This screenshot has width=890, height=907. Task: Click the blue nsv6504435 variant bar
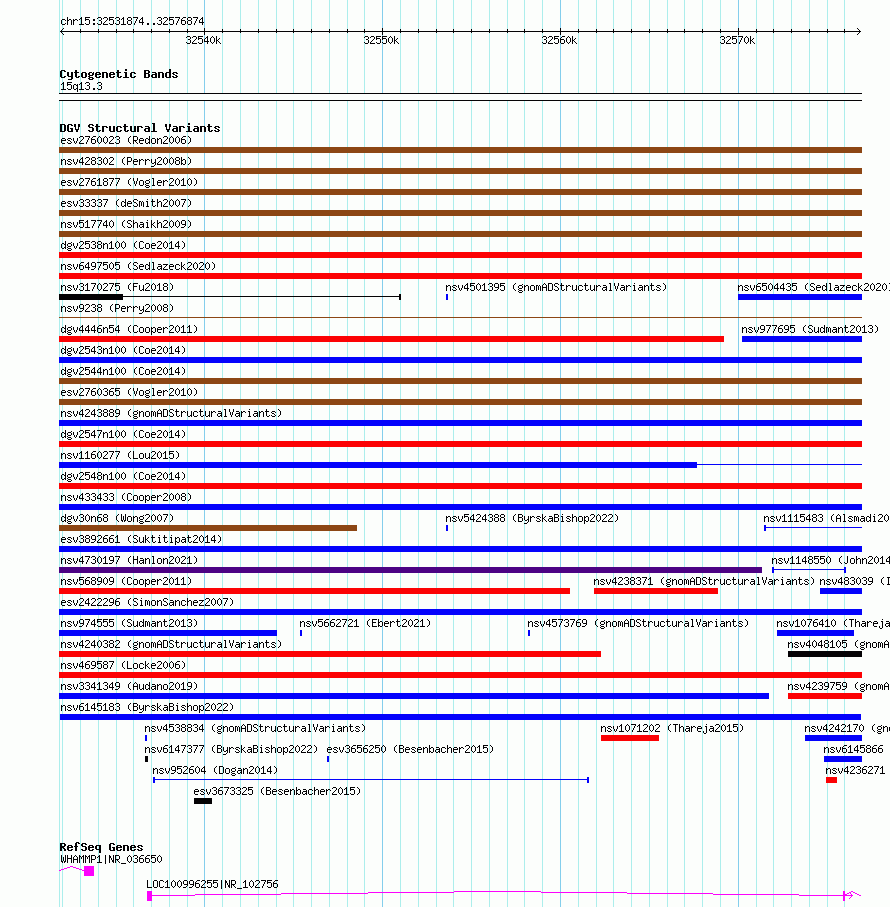[x=800, y=297]
